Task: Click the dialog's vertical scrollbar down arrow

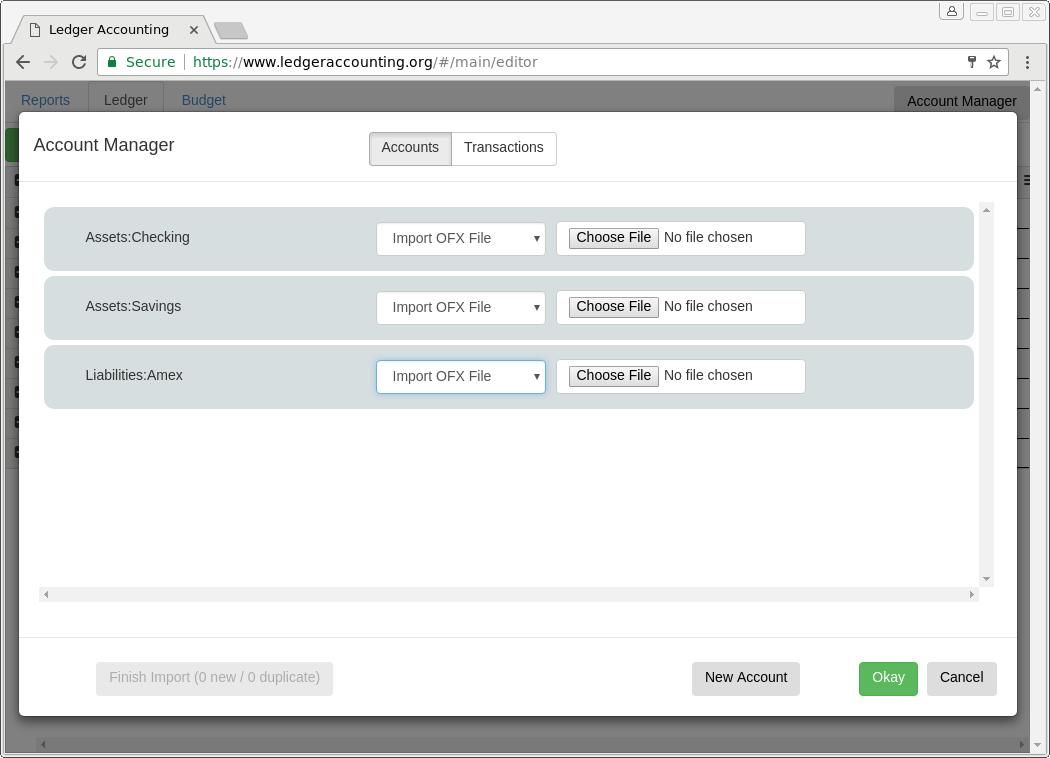Action: pyautogui.click(x=986, y=579)
